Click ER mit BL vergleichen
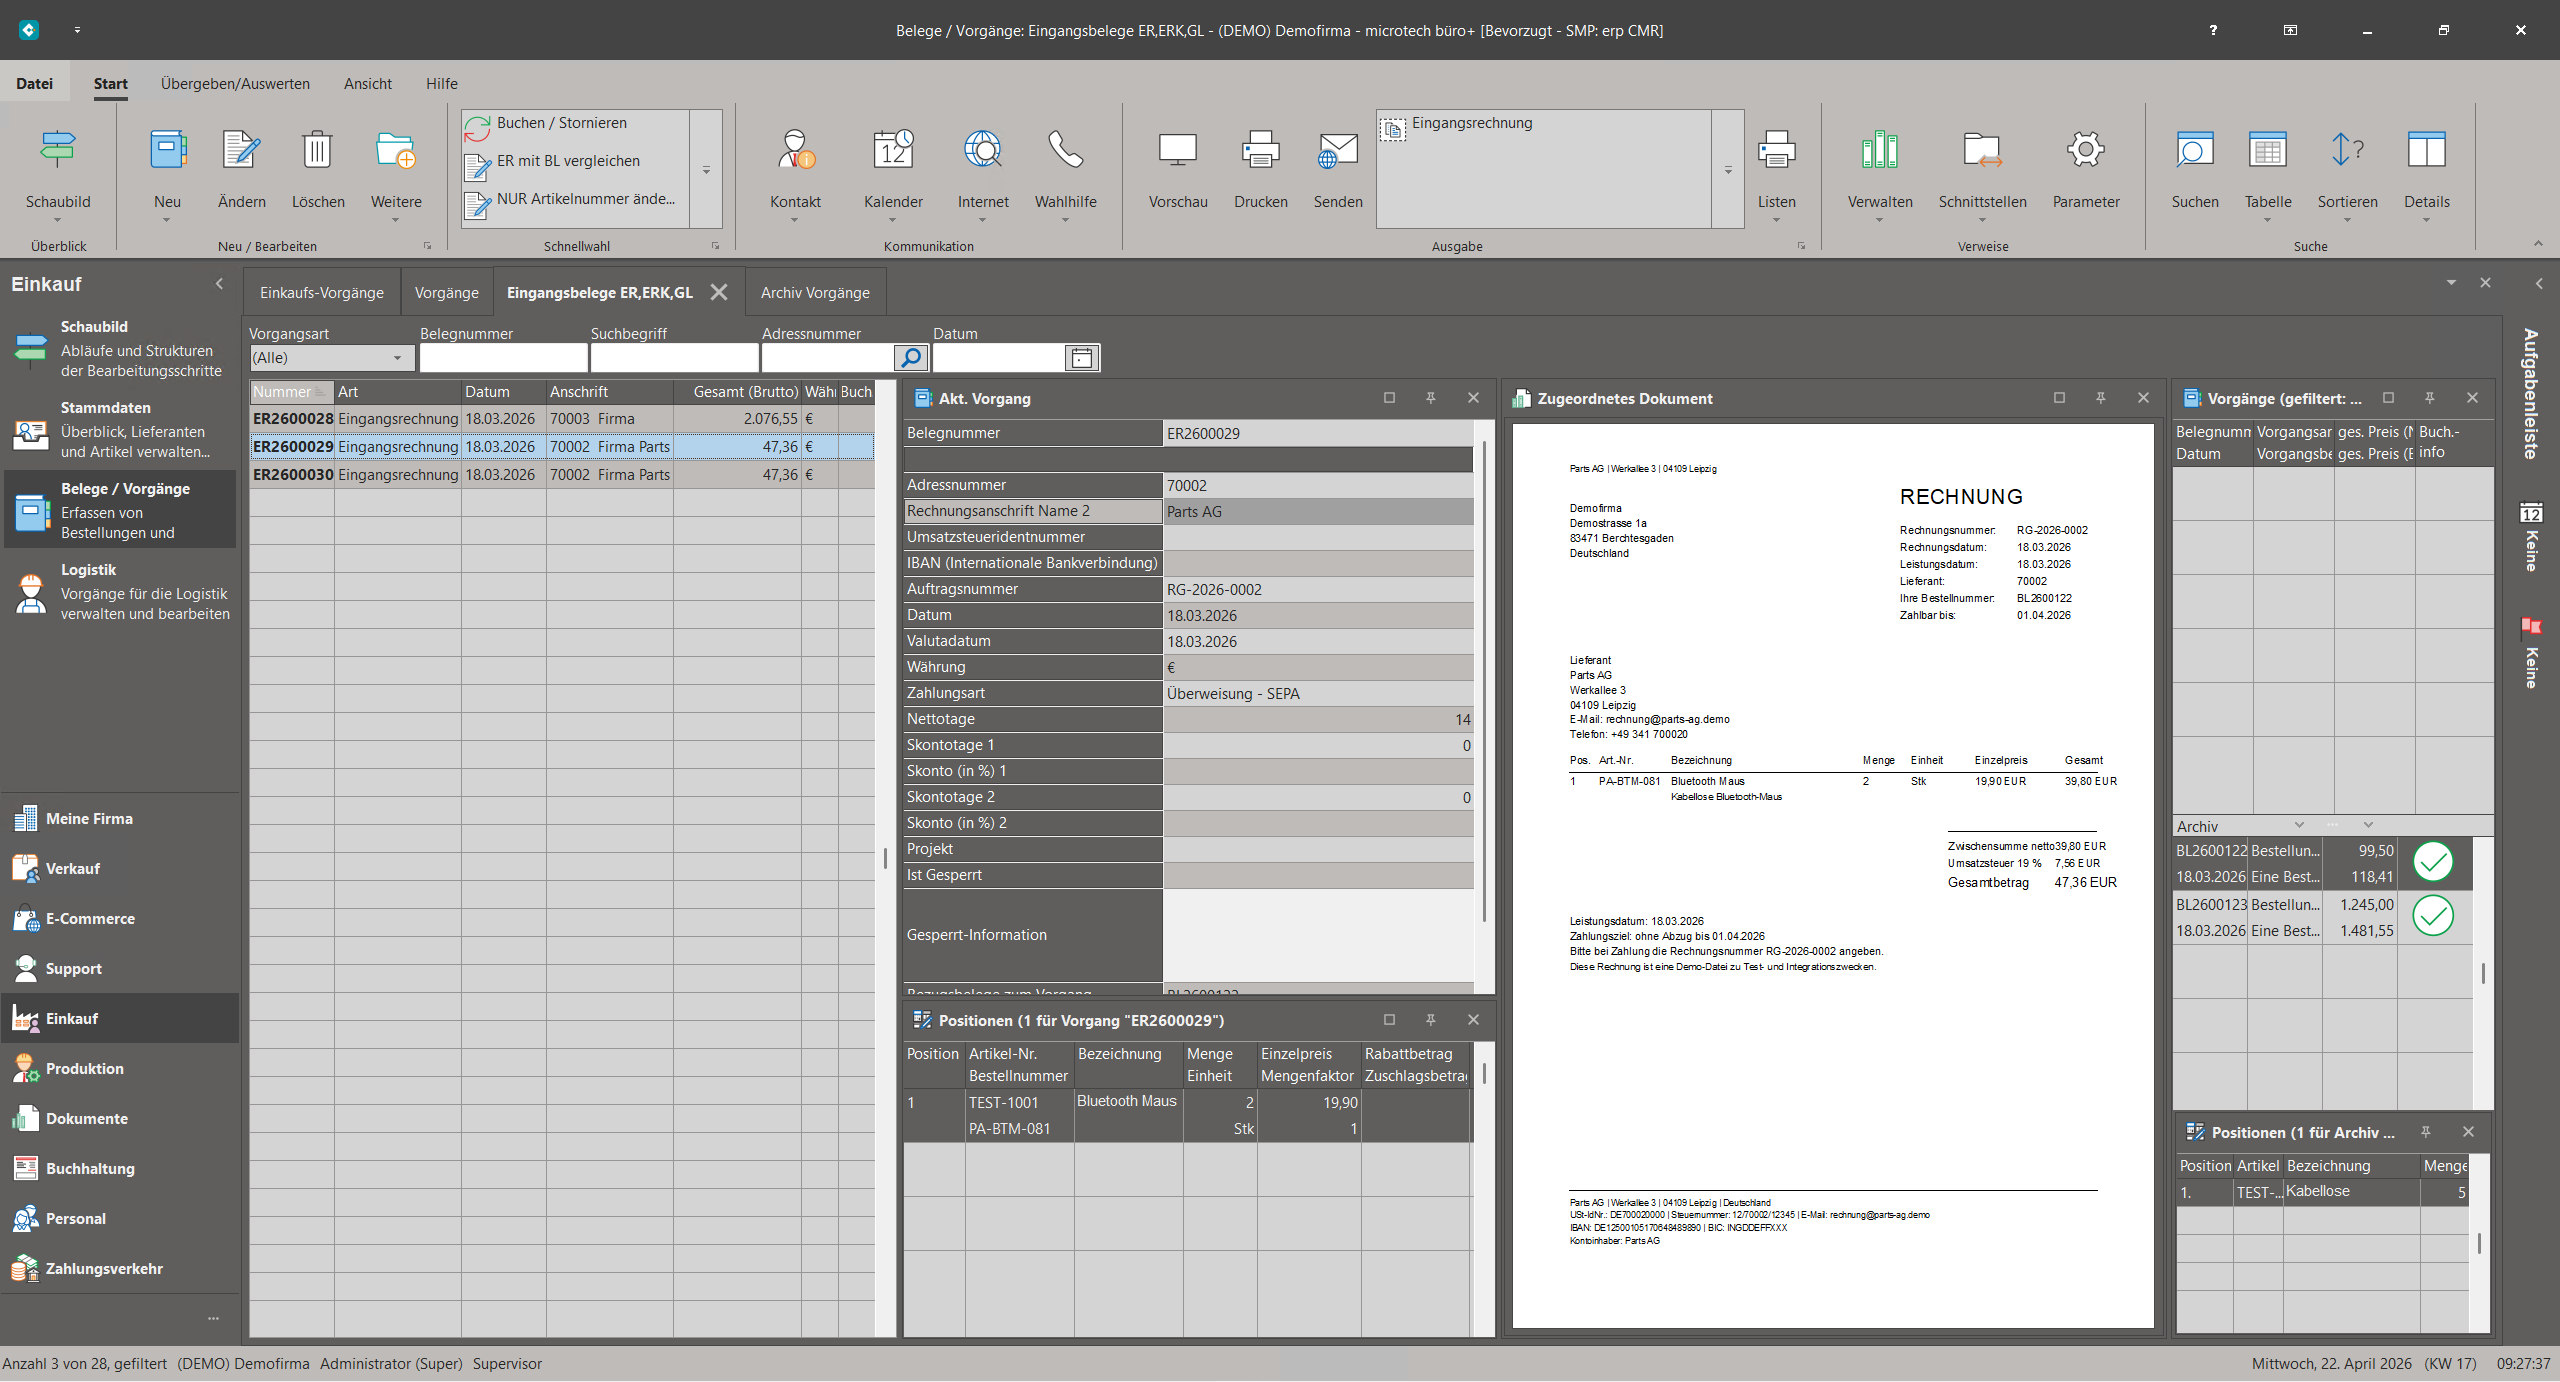This screenshot has width=2560, height=1382. click(568, 161)
